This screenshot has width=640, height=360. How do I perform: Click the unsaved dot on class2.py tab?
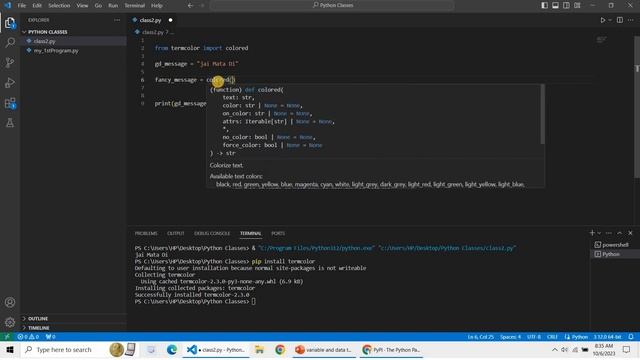[171, 20]
